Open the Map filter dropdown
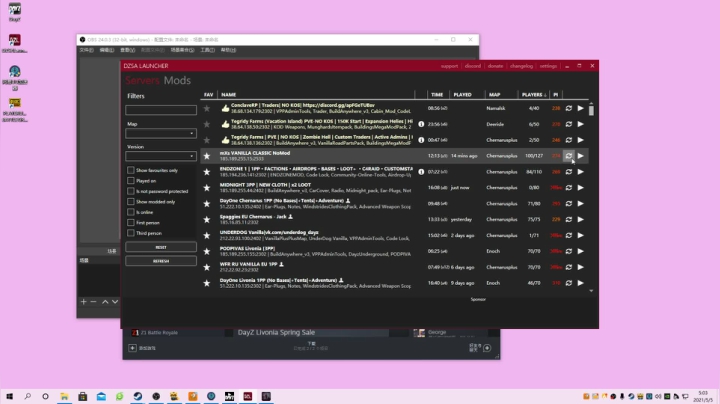Screen dimensions: 720x404 (161, 134)
